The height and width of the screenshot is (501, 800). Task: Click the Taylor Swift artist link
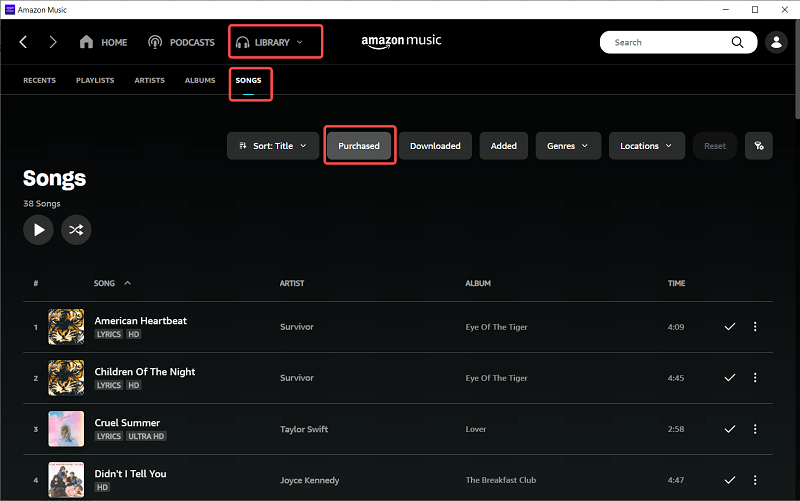tap(304, 429)
